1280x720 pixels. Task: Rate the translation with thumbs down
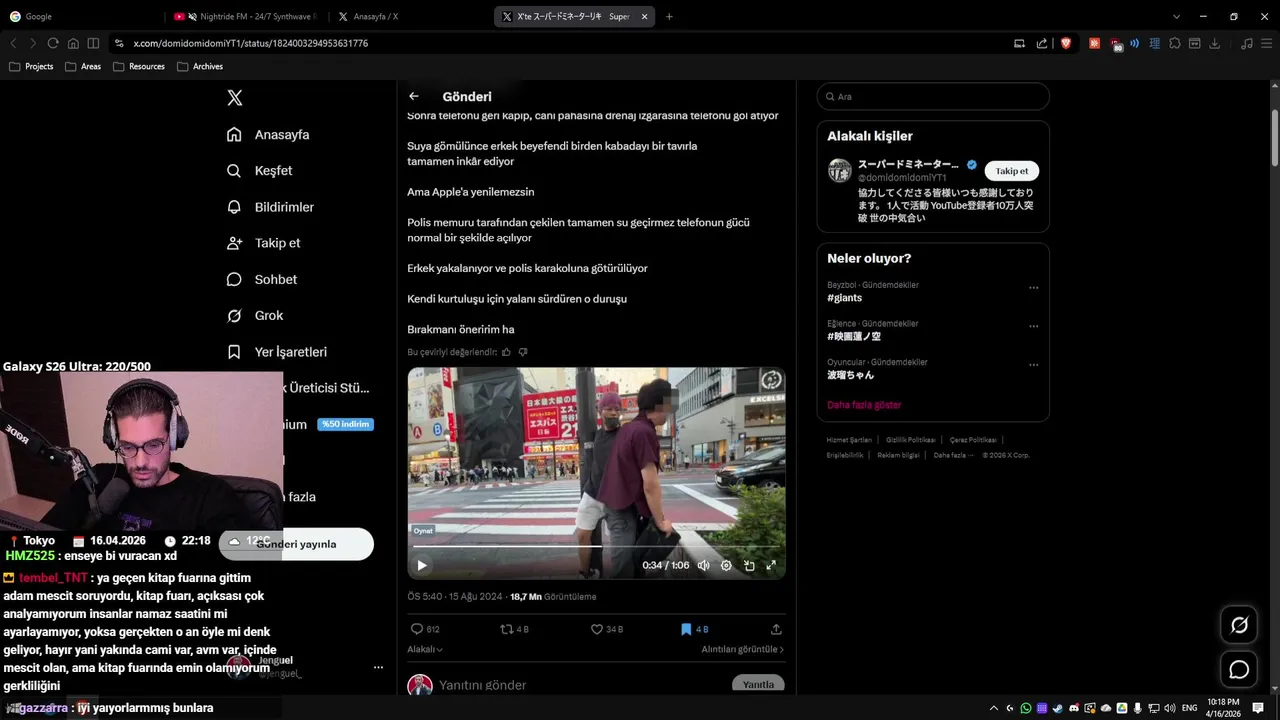[523, 352]
